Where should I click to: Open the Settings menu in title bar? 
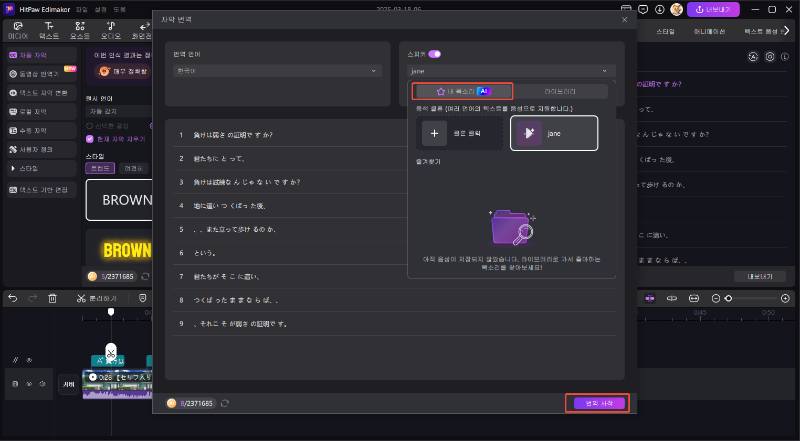(x=101, y=10)
